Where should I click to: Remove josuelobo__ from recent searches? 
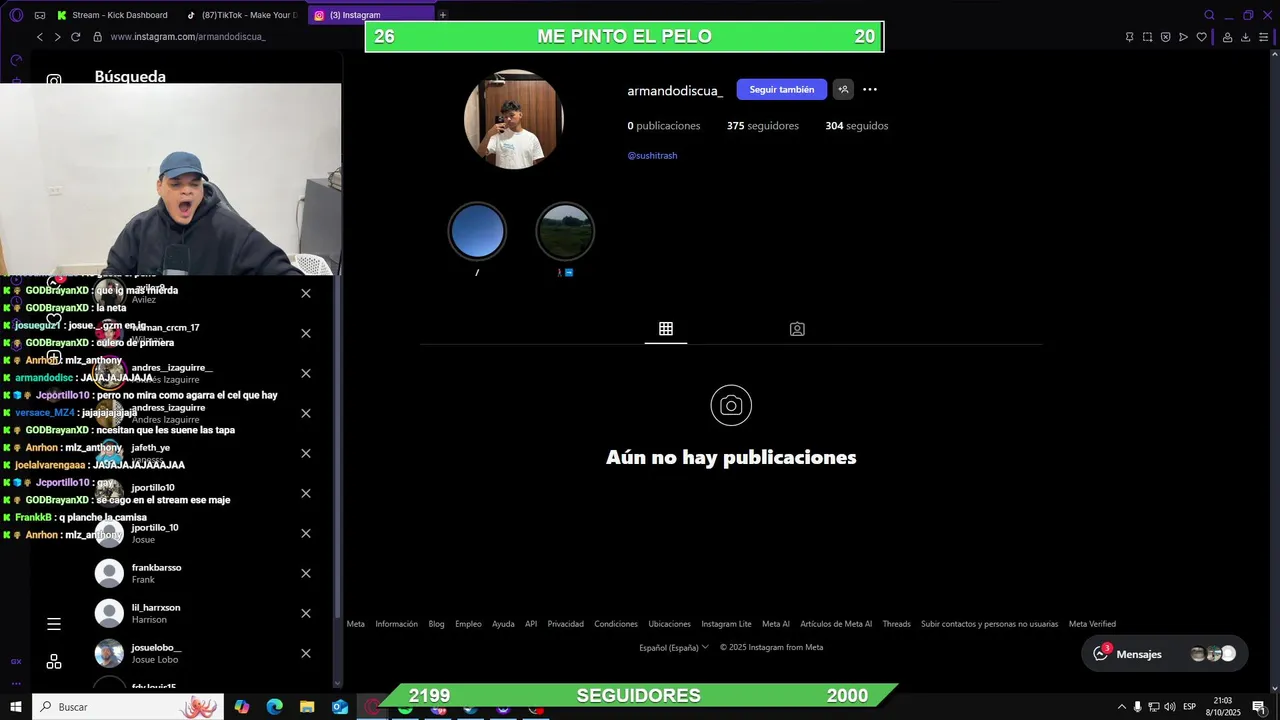pos(306,653)
